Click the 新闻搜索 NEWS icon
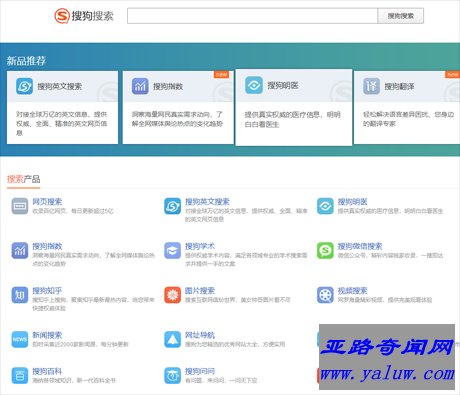The width and height of the screenshot is (460, 395). [x=20, y=339]
